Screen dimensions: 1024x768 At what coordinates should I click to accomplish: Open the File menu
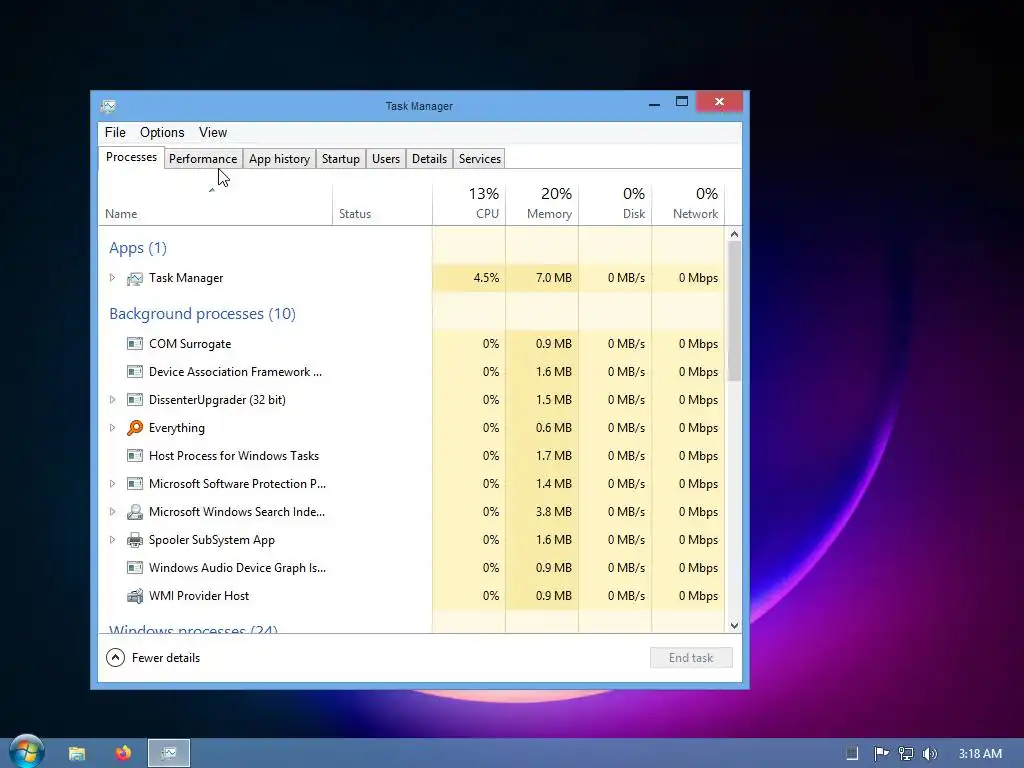tap(115, 133)
